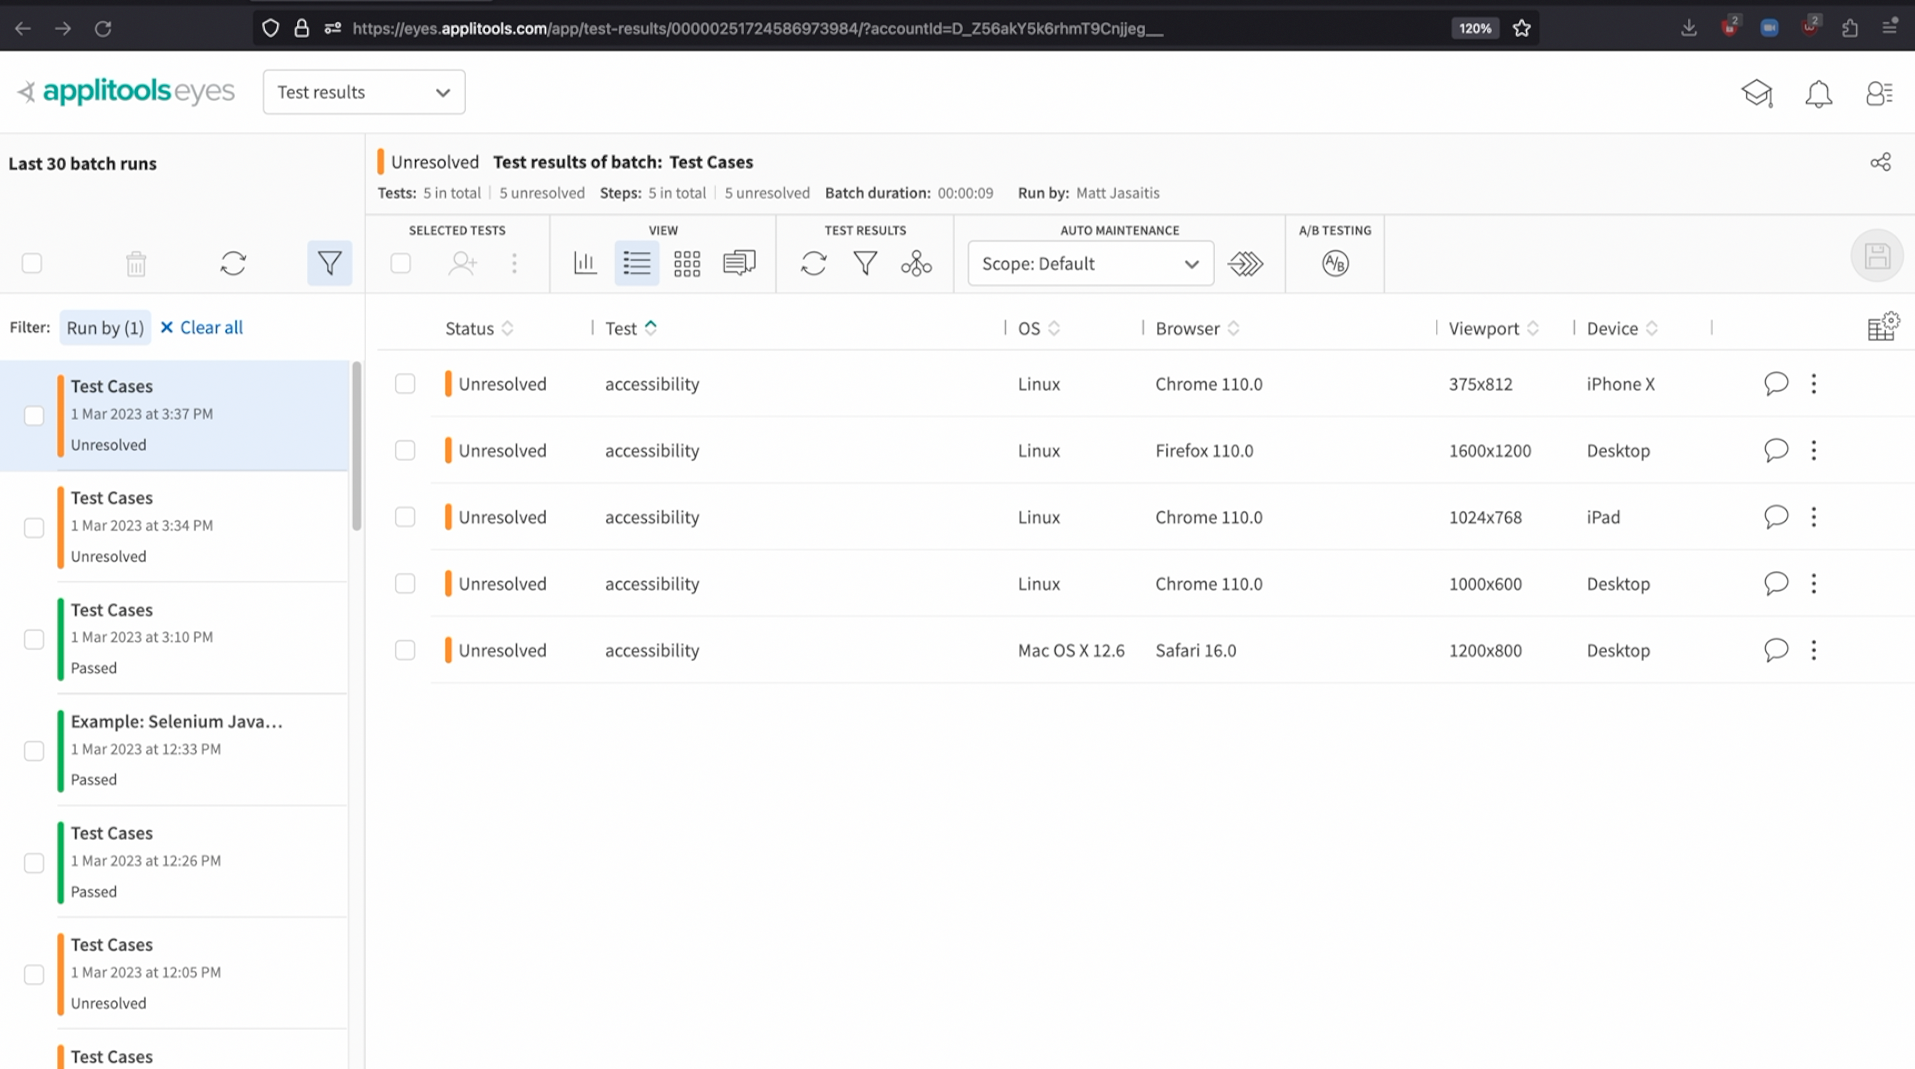Sort by Viewport column
Image resolution: width=1915 pixels, height=1069 pixels.
point(1493,328)
